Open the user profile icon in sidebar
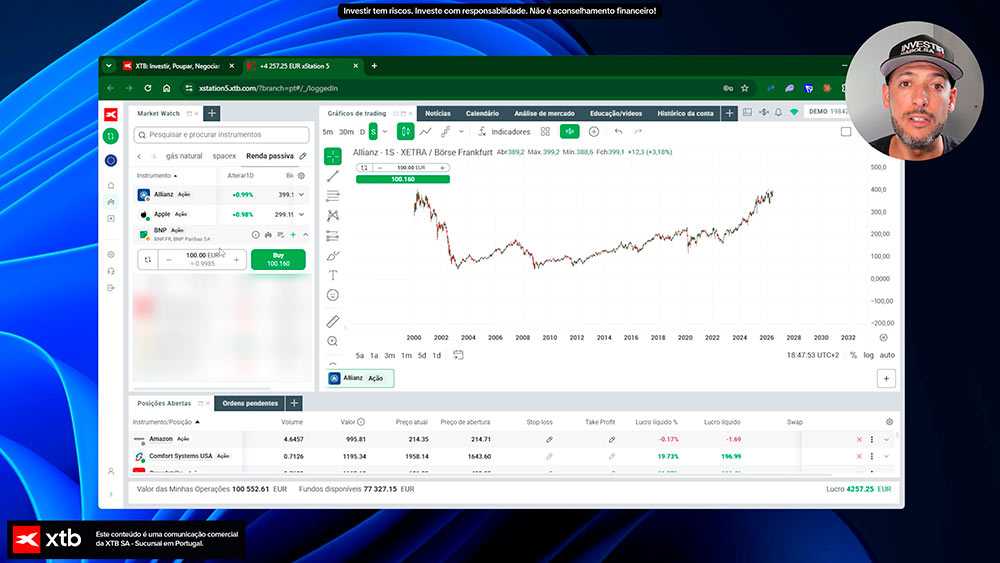 click(x=111, y=471)
